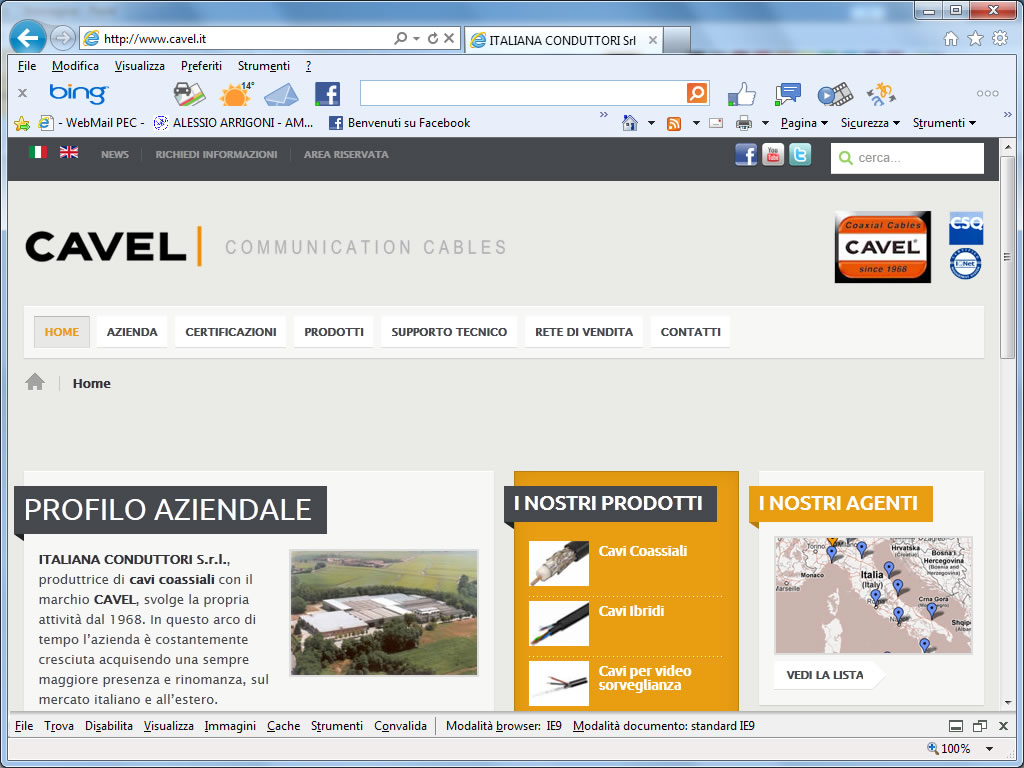The image size is (1024, 768).
Task: Click the RICHIEDI INFORMAZIONI top link
Action: [216, 155]
